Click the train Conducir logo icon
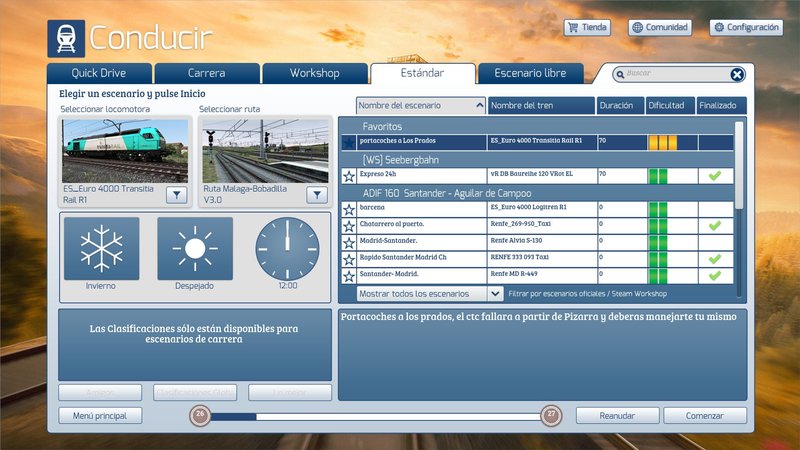The height and width of the screenshot is (450, 800). (x=66, y=38)
